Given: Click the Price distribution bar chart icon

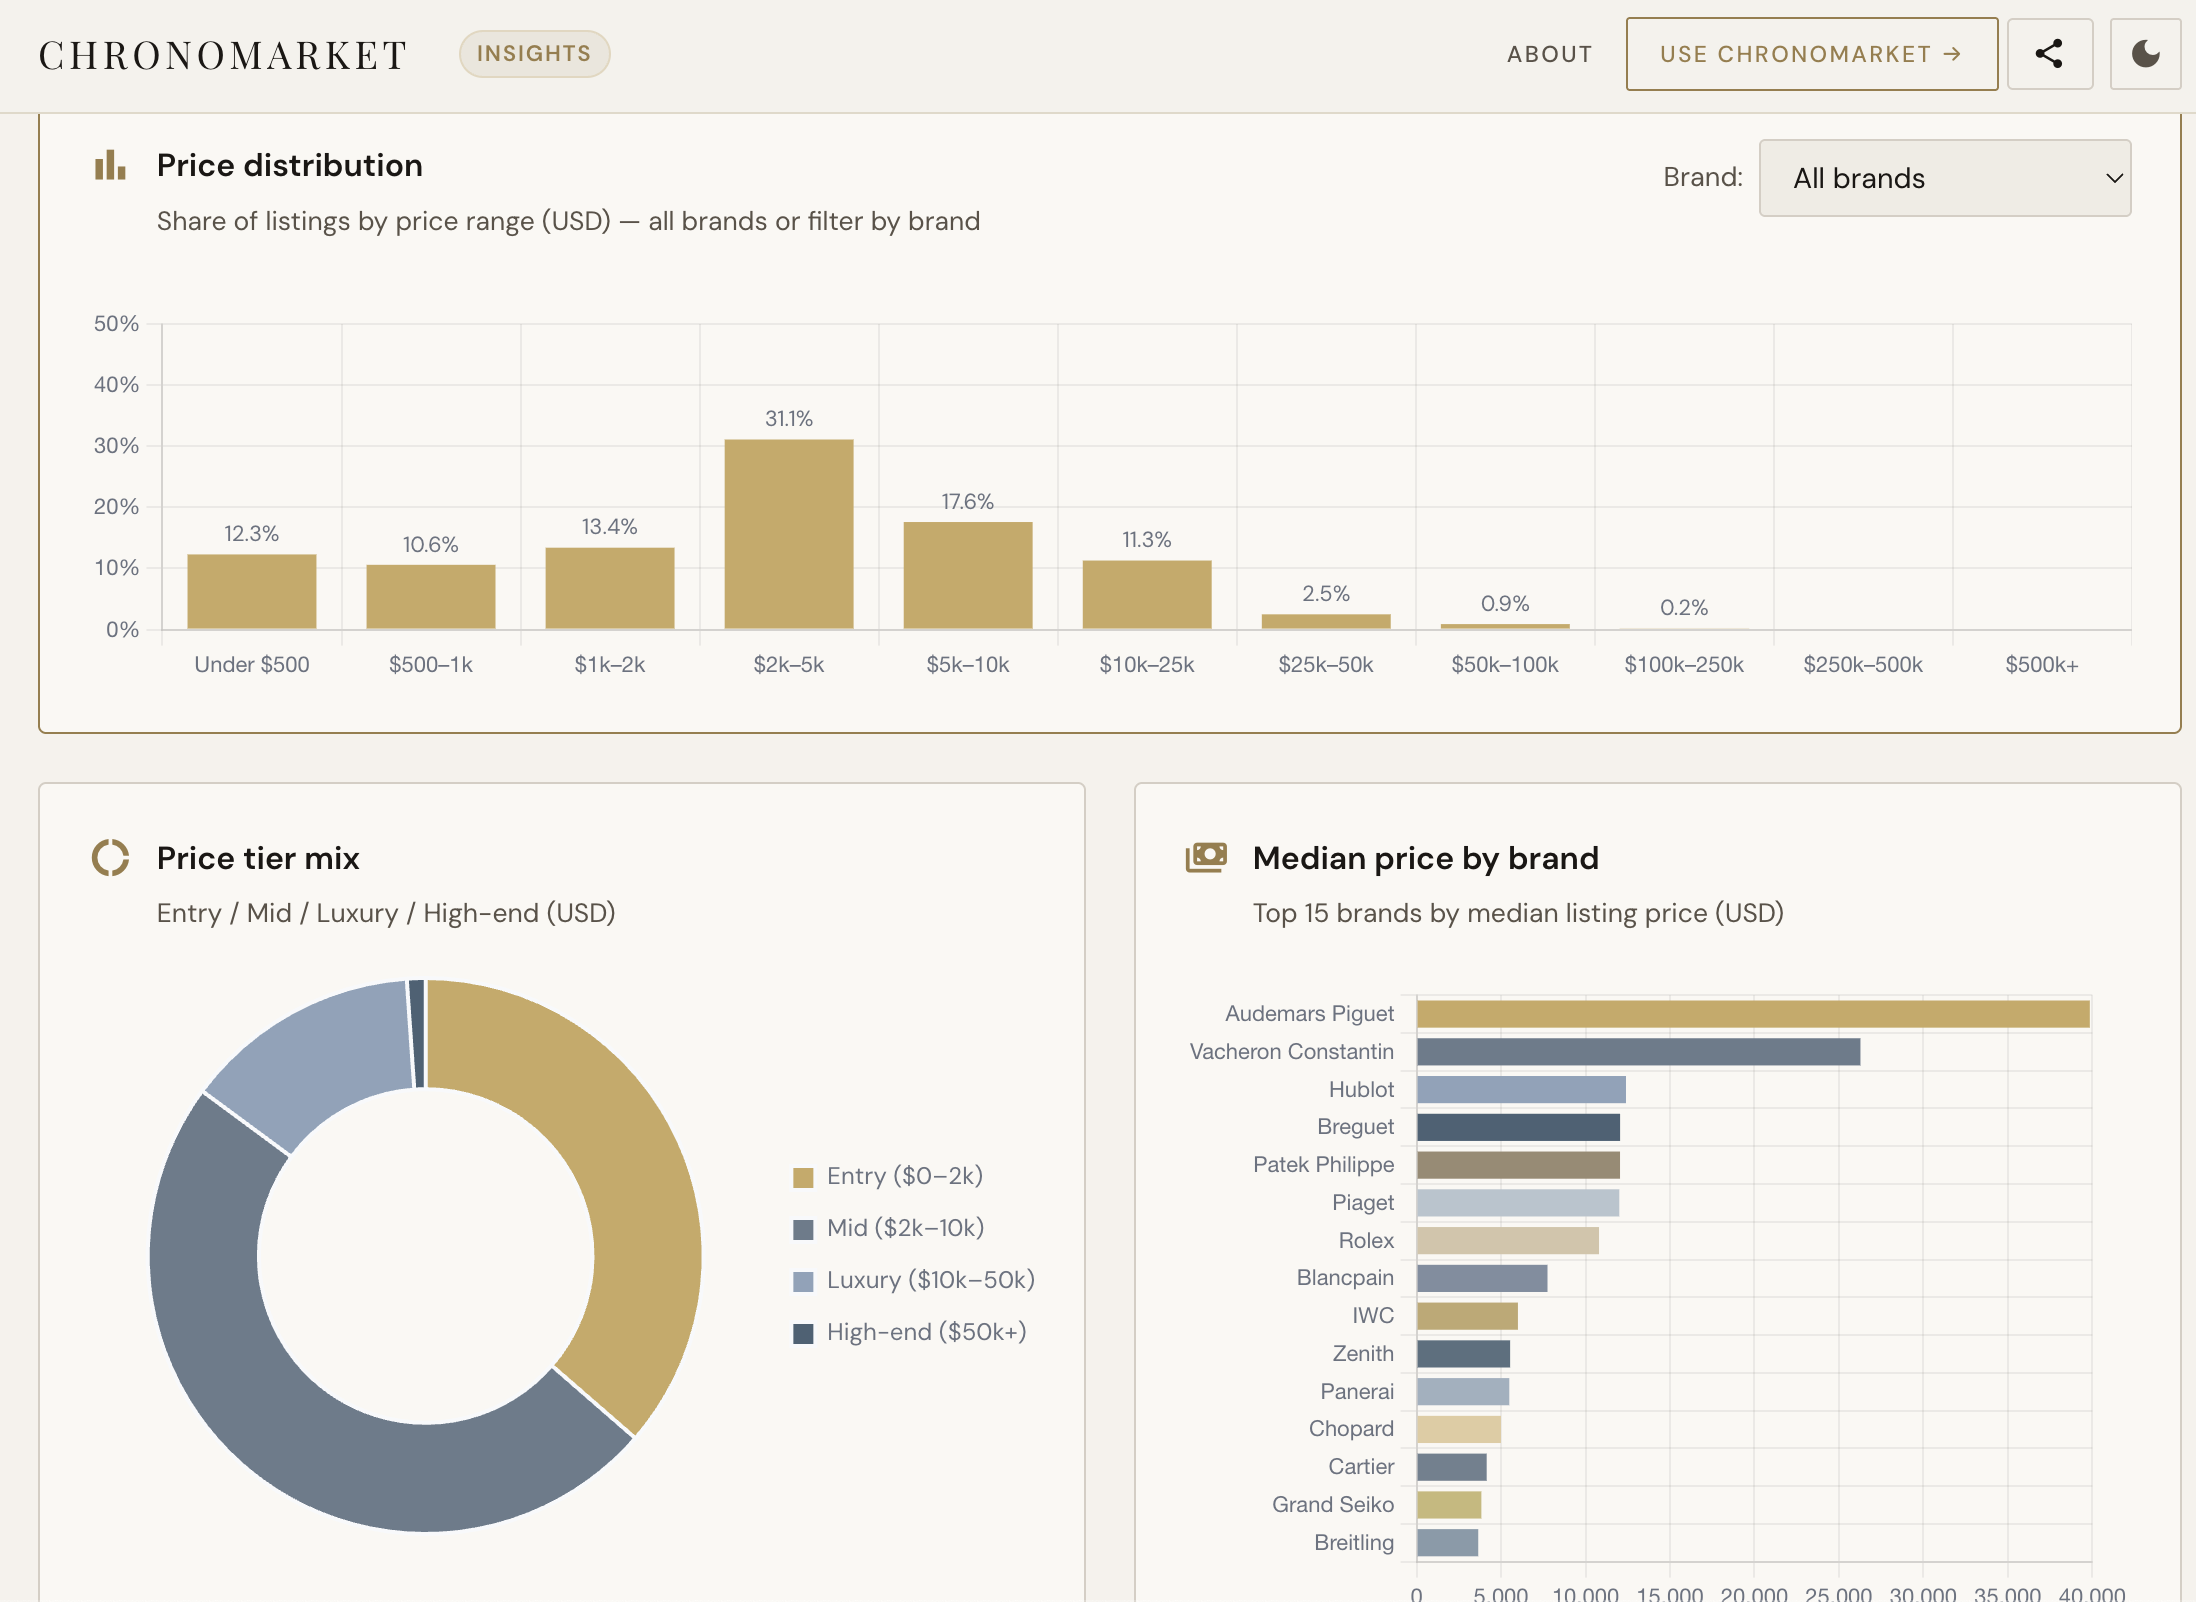Looking at the screenshot, I should pyautogui.click(x=110, y=165).
